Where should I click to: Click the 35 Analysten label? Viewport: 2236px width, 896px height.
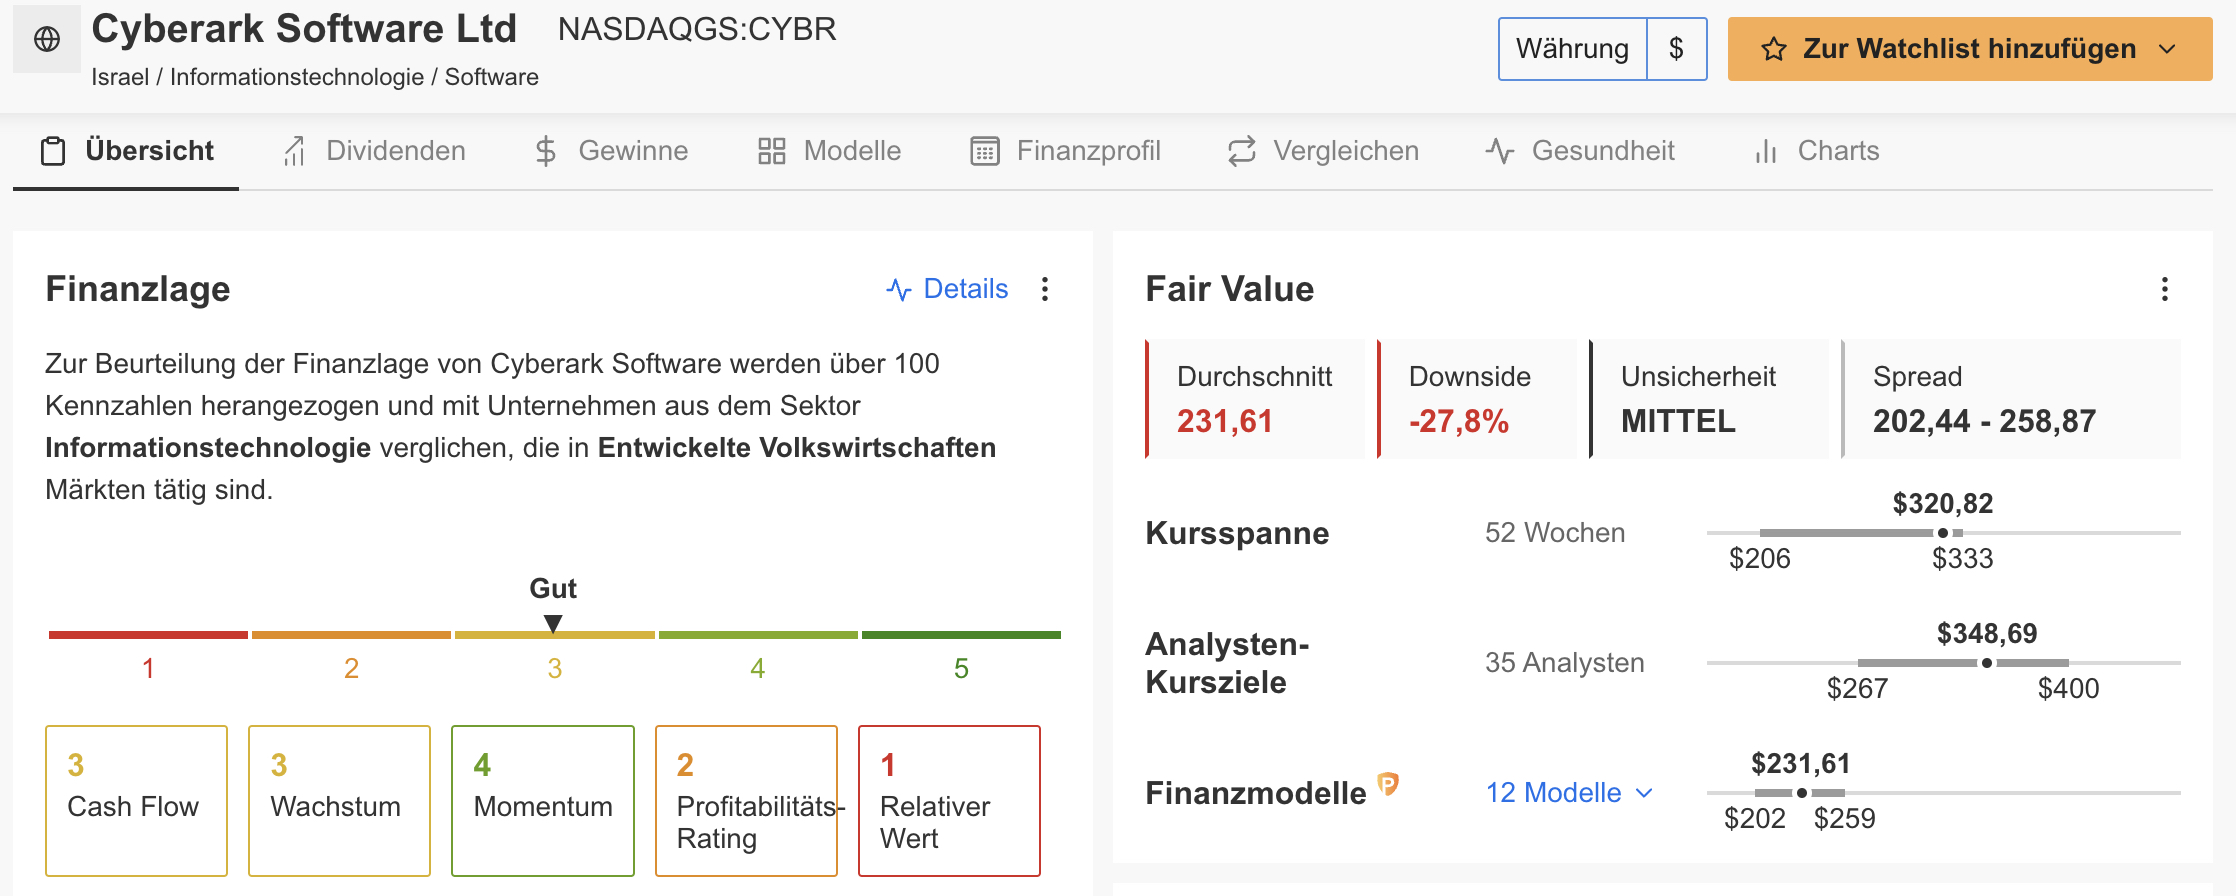coord(1564,663)
